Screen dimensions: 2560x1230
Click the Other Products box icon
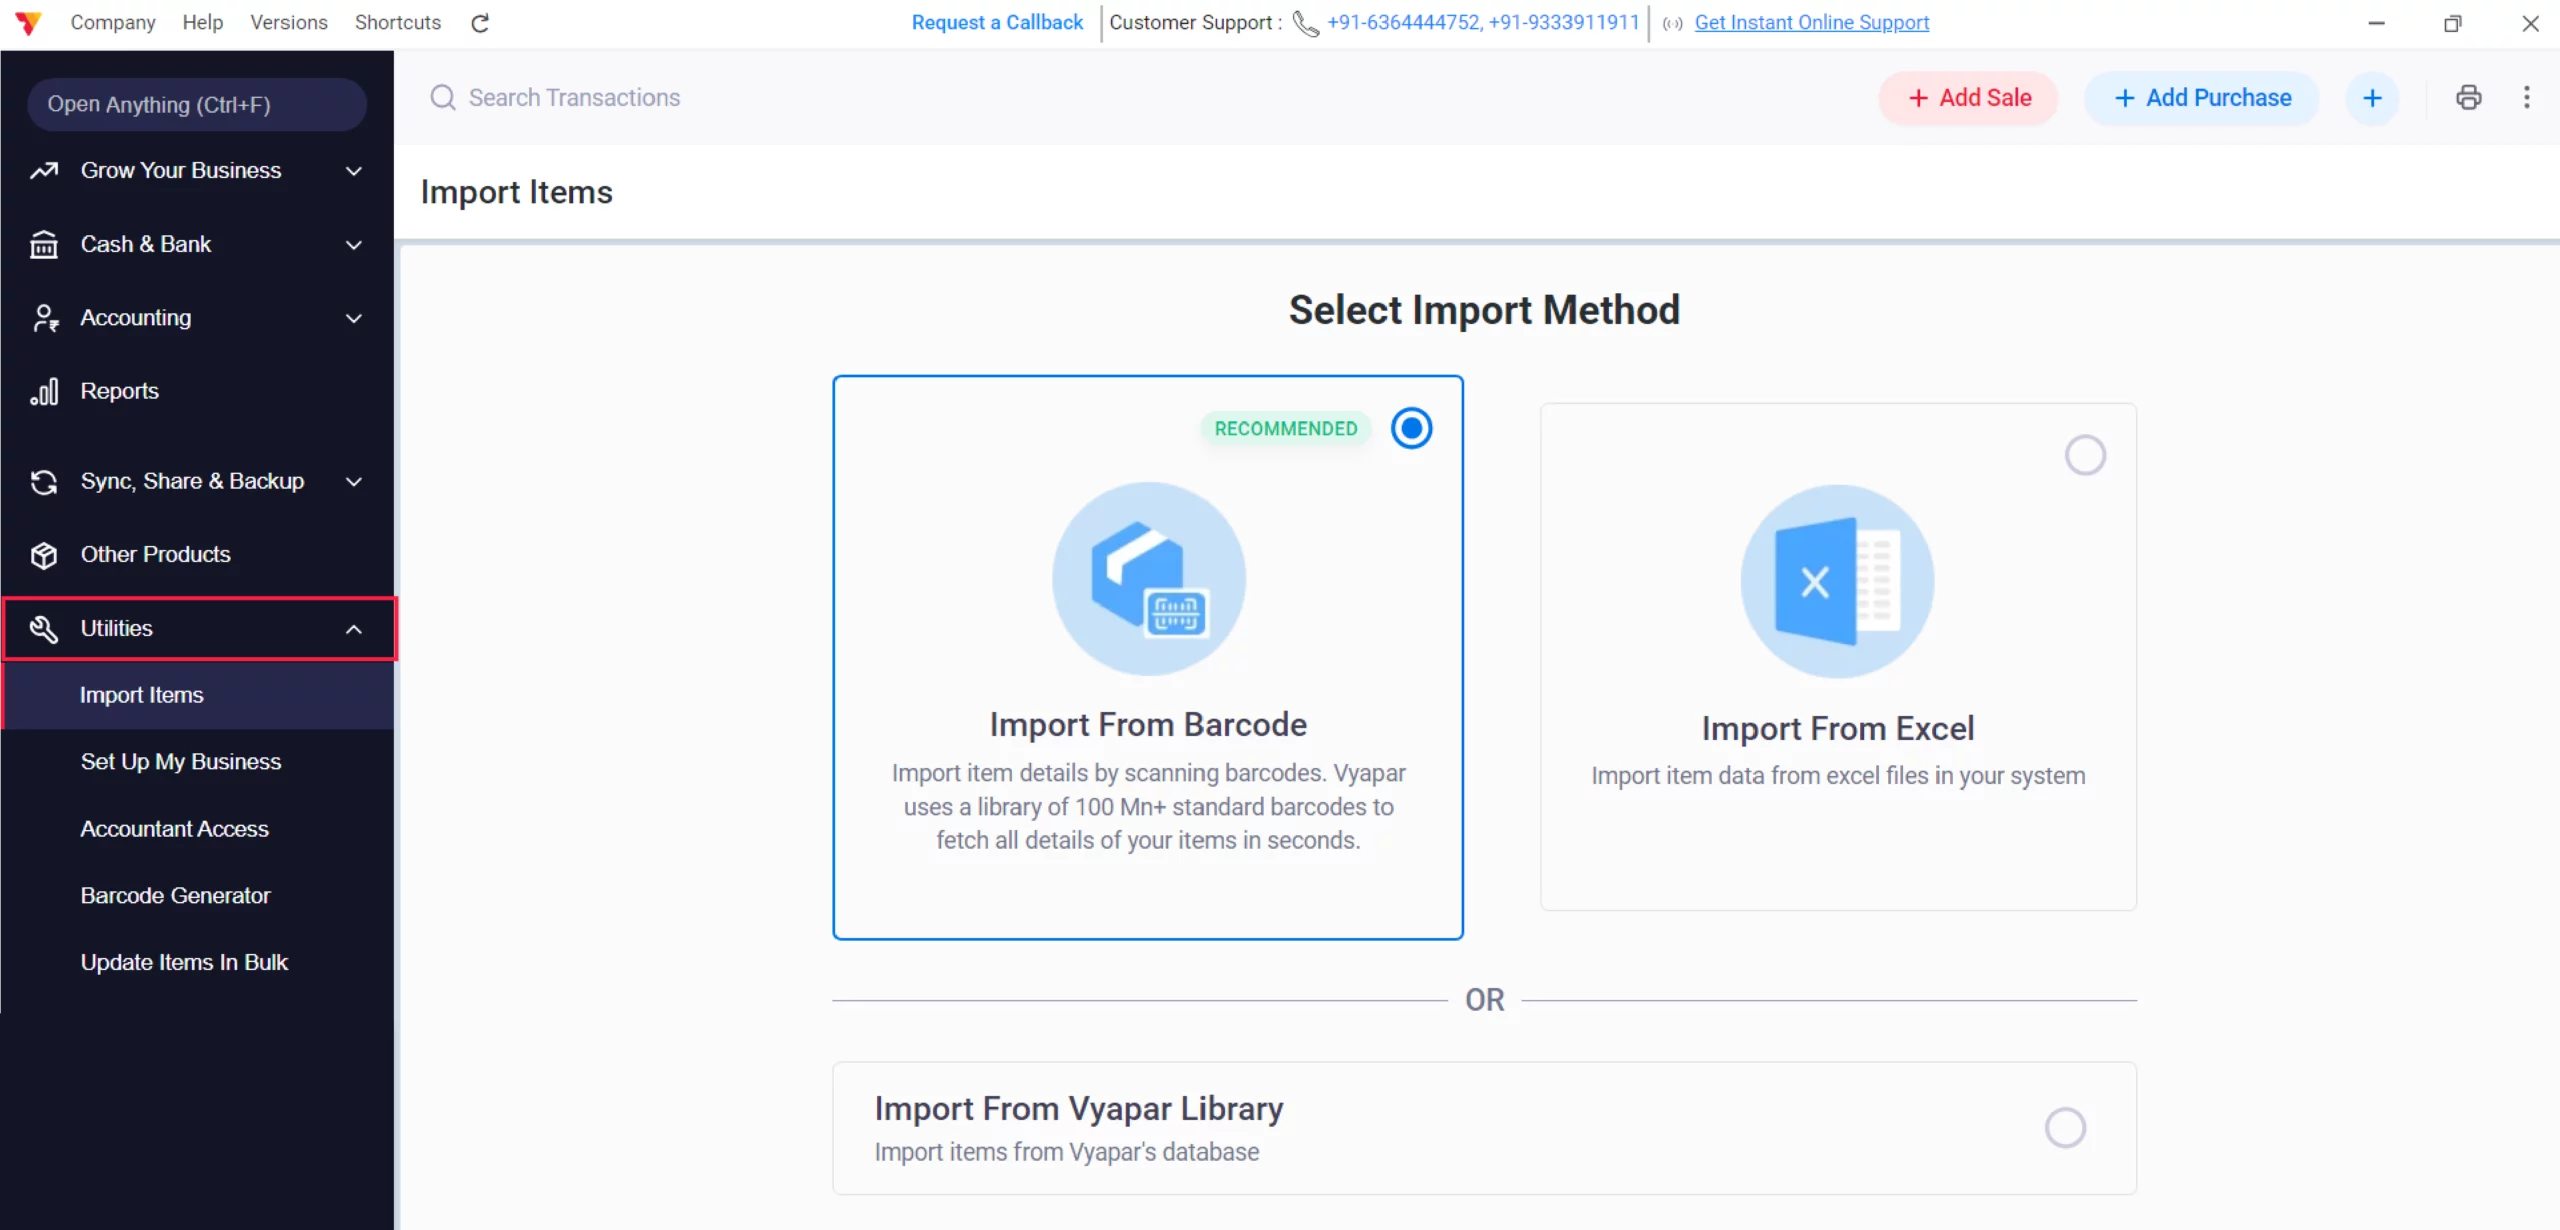point(44,555)
